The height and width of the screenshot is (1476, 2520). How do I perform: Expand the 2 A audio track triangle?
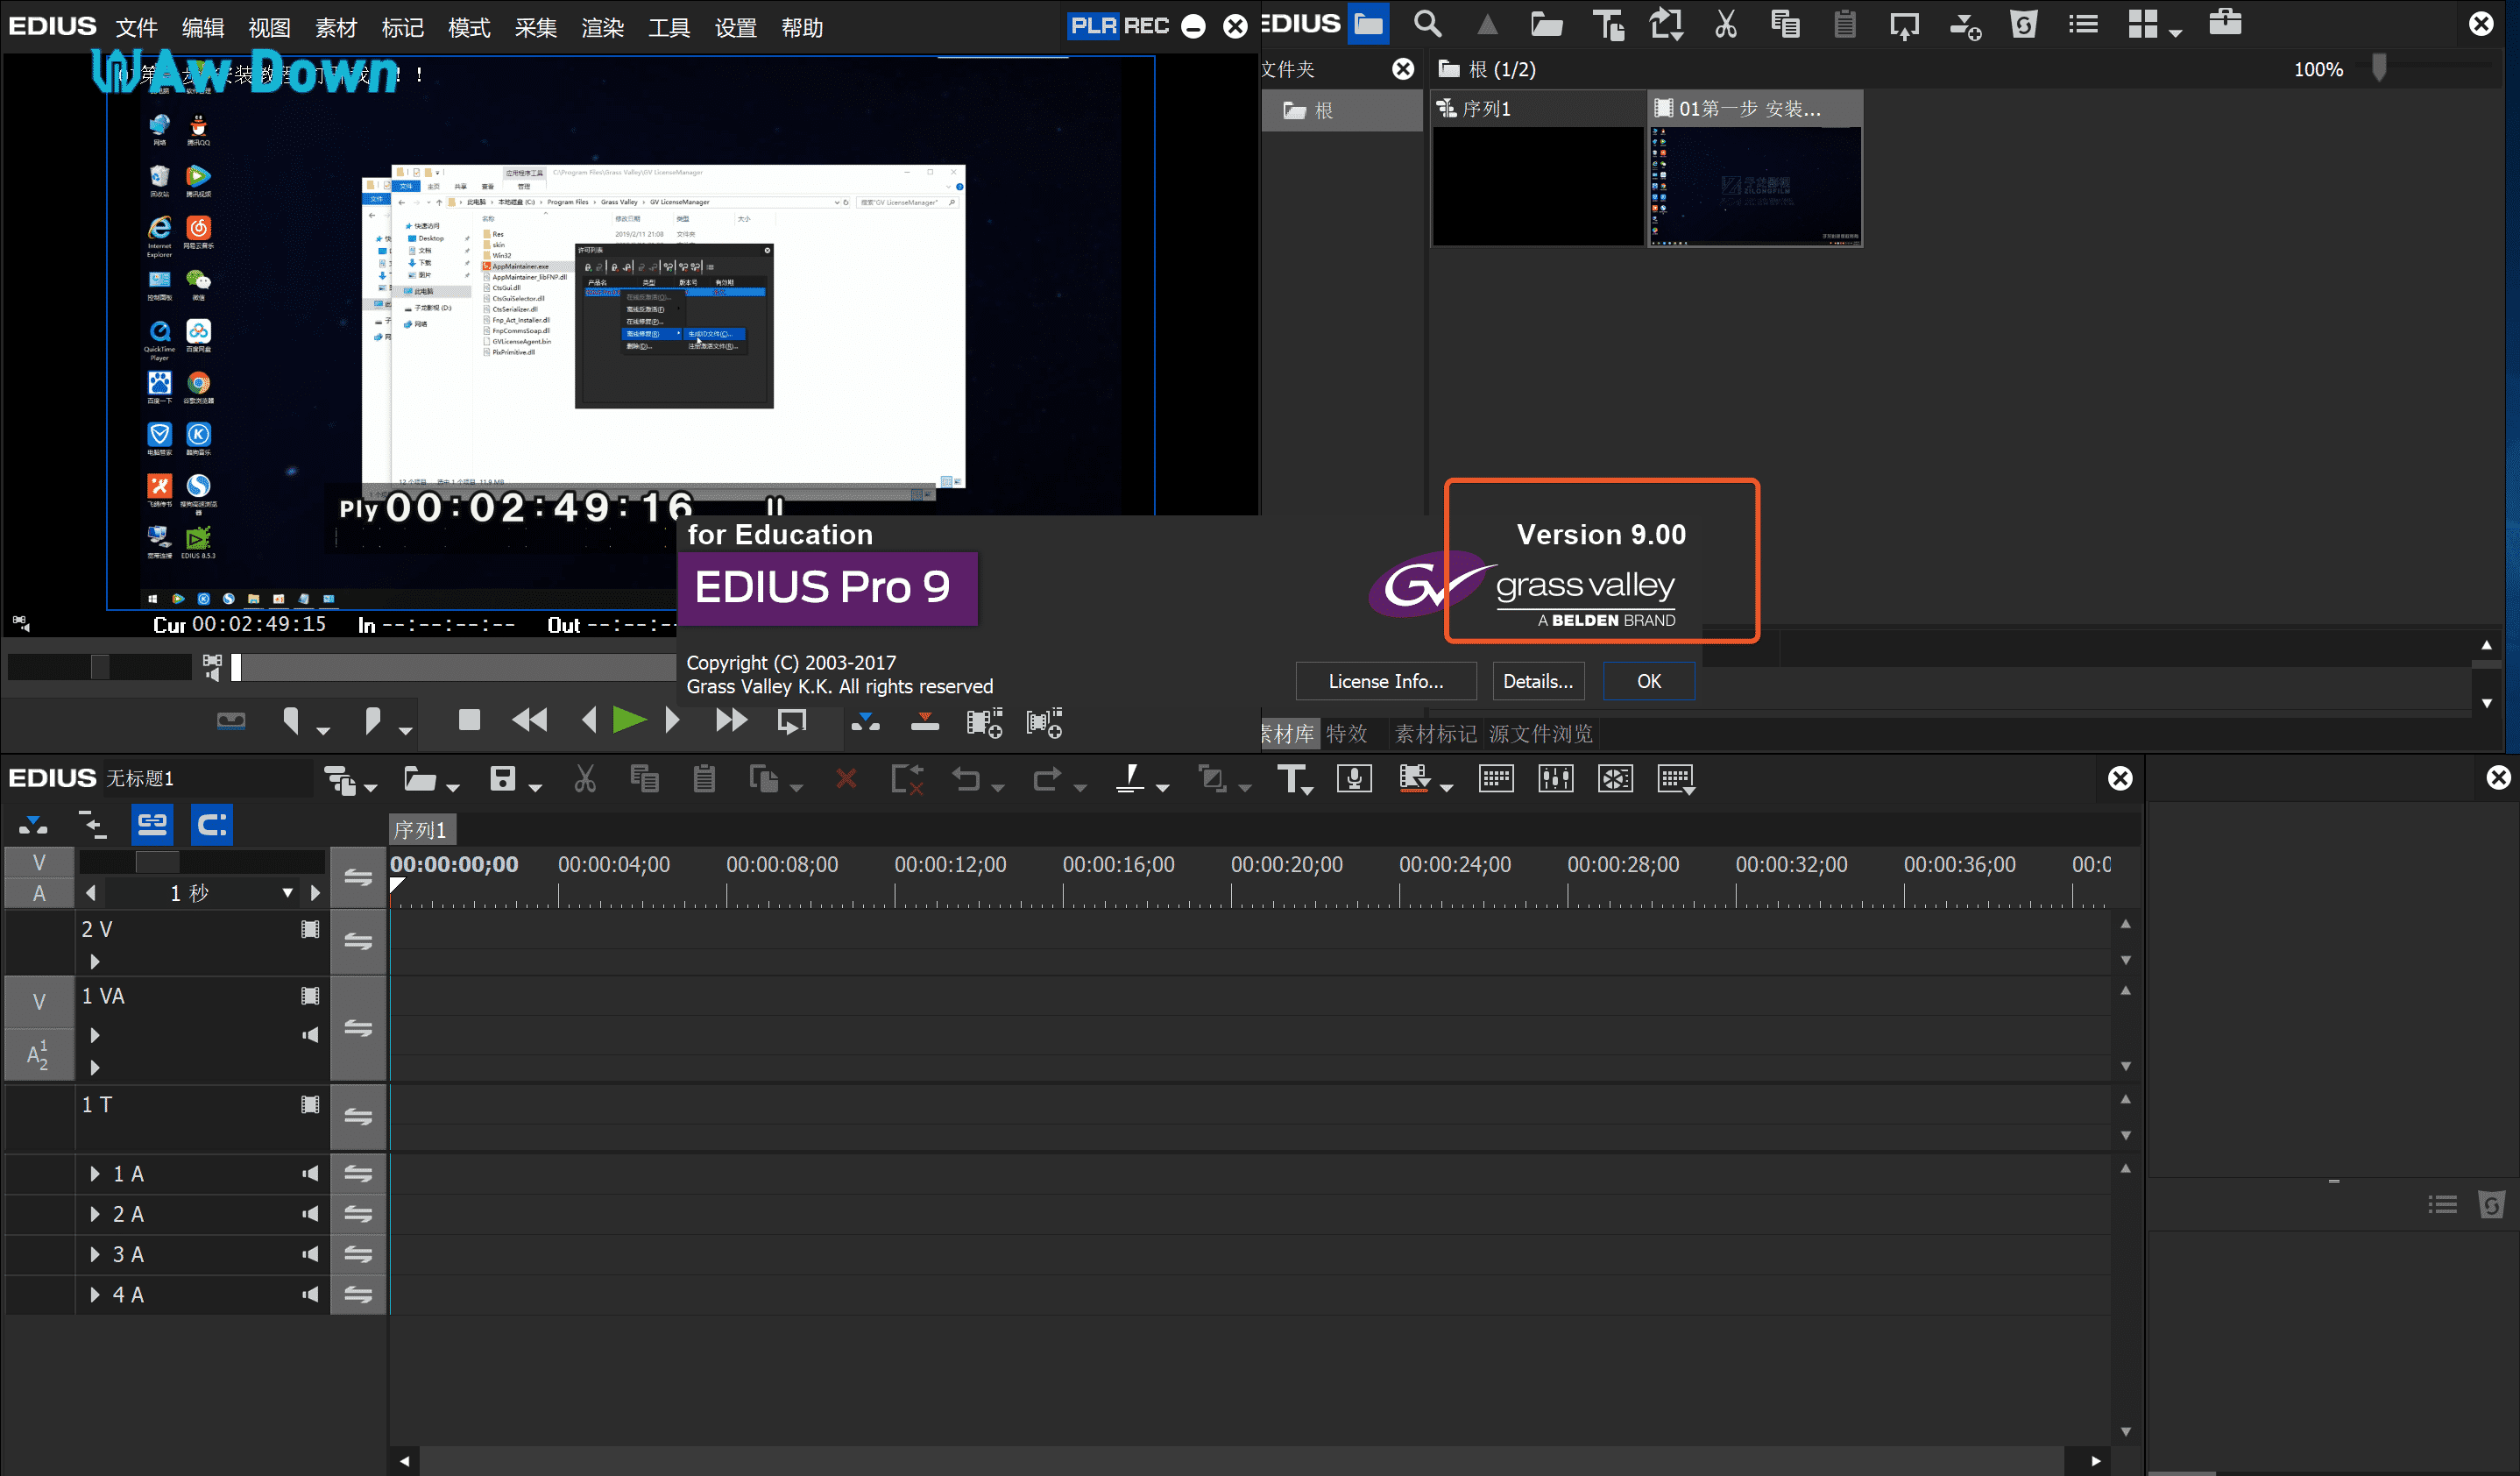(95, 1214)
